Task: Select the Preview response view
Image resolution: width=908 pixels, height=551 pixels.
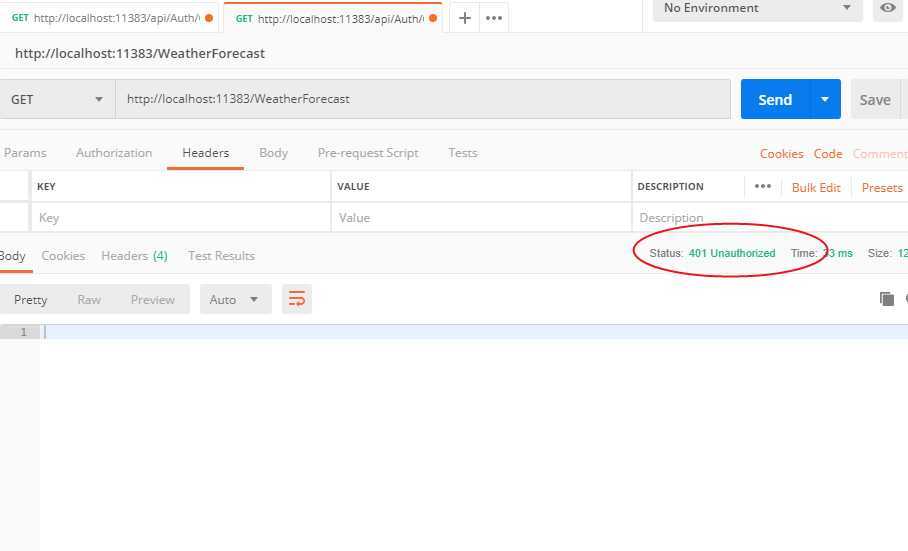Action: click(152, 299)
